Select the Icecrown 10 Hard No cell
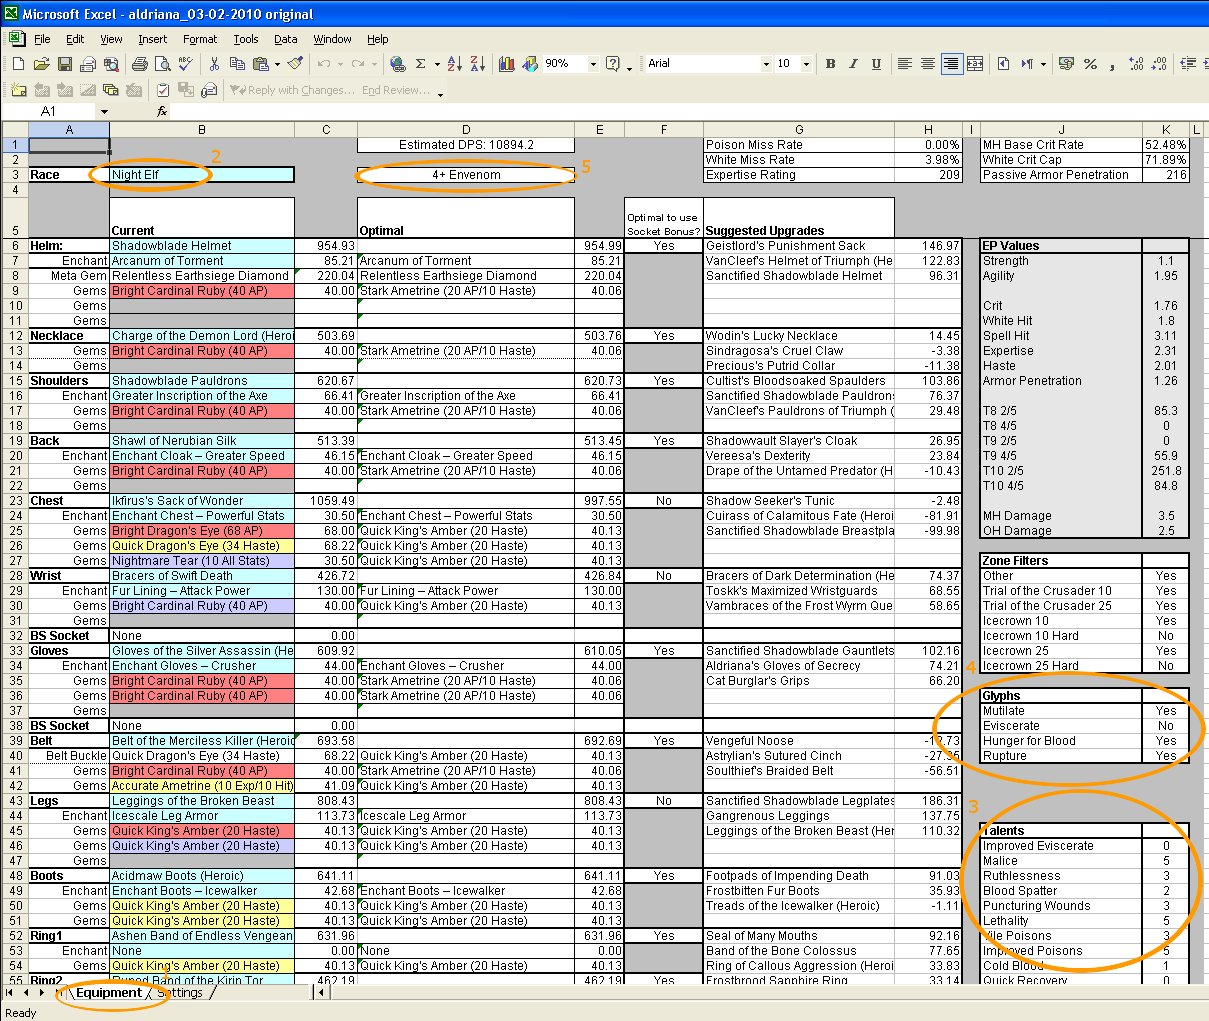 pos(1166,636)
